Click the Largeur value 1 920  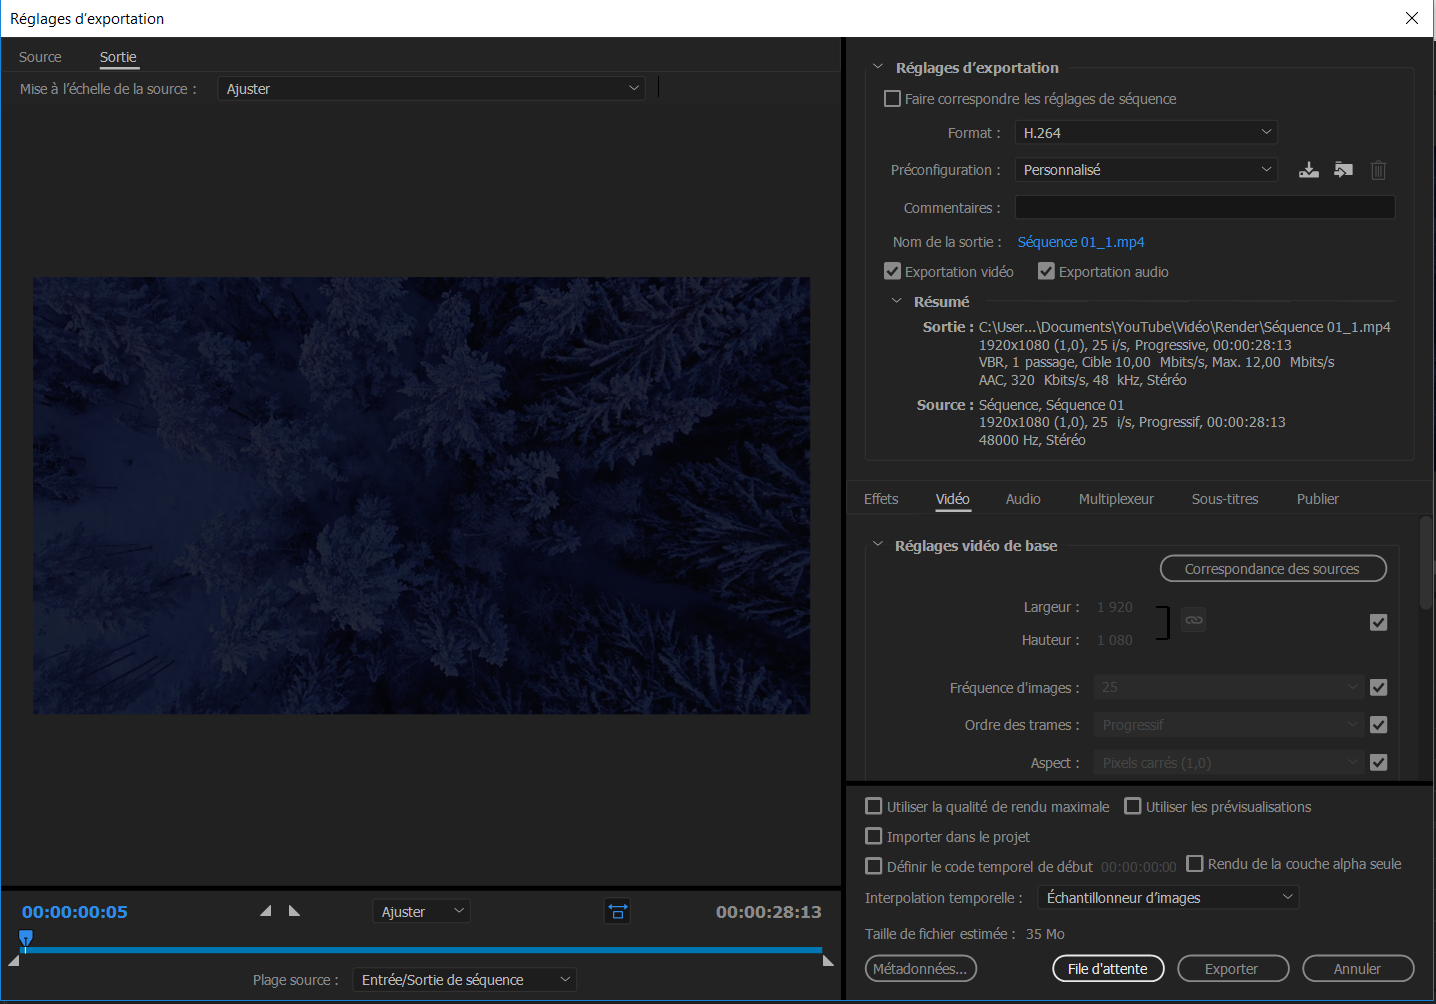click(1115, 607)
